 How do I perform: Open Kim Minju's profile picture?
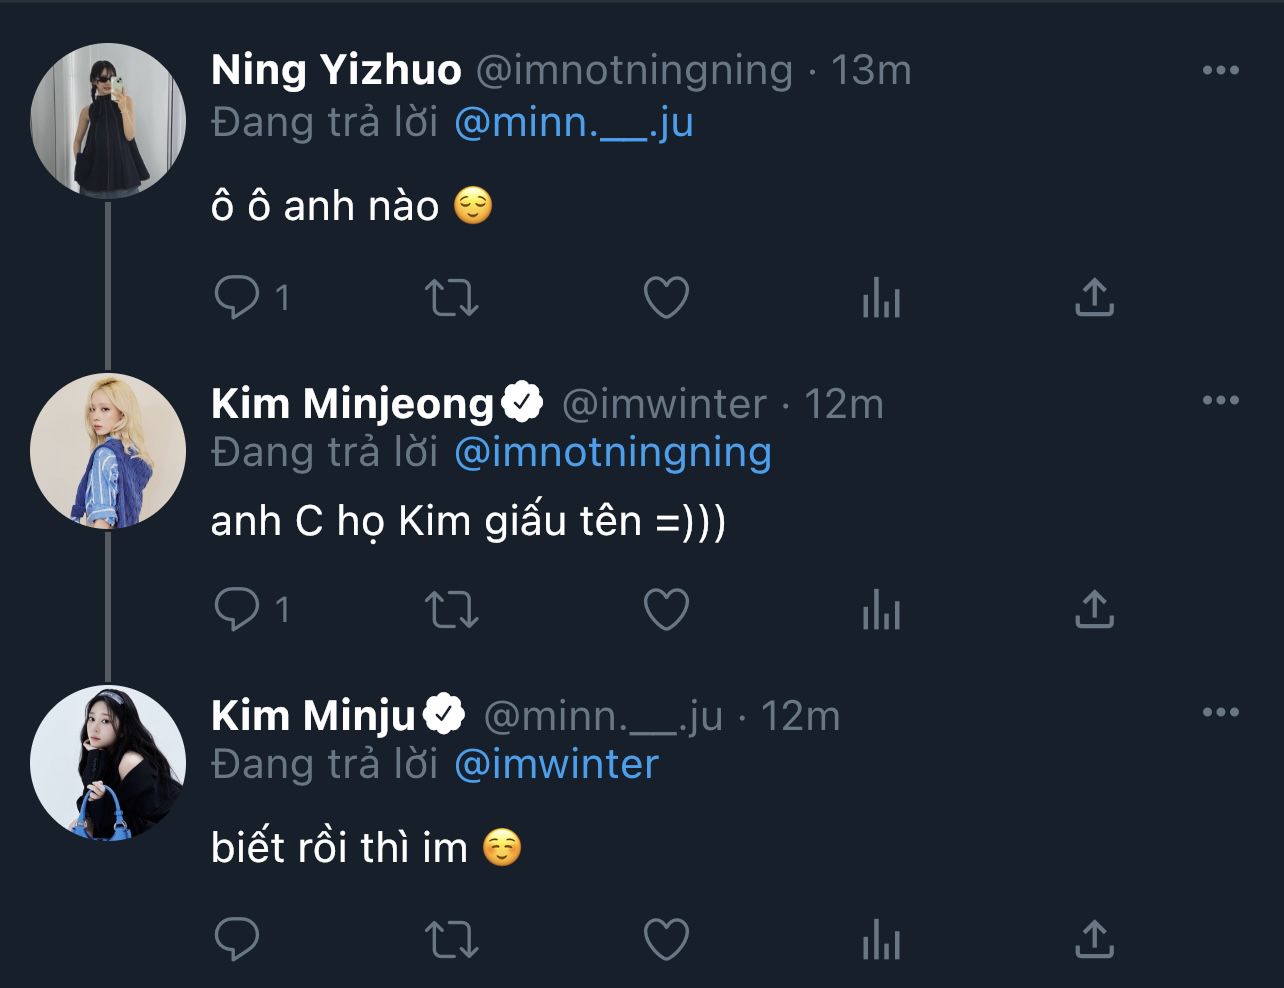108,762
